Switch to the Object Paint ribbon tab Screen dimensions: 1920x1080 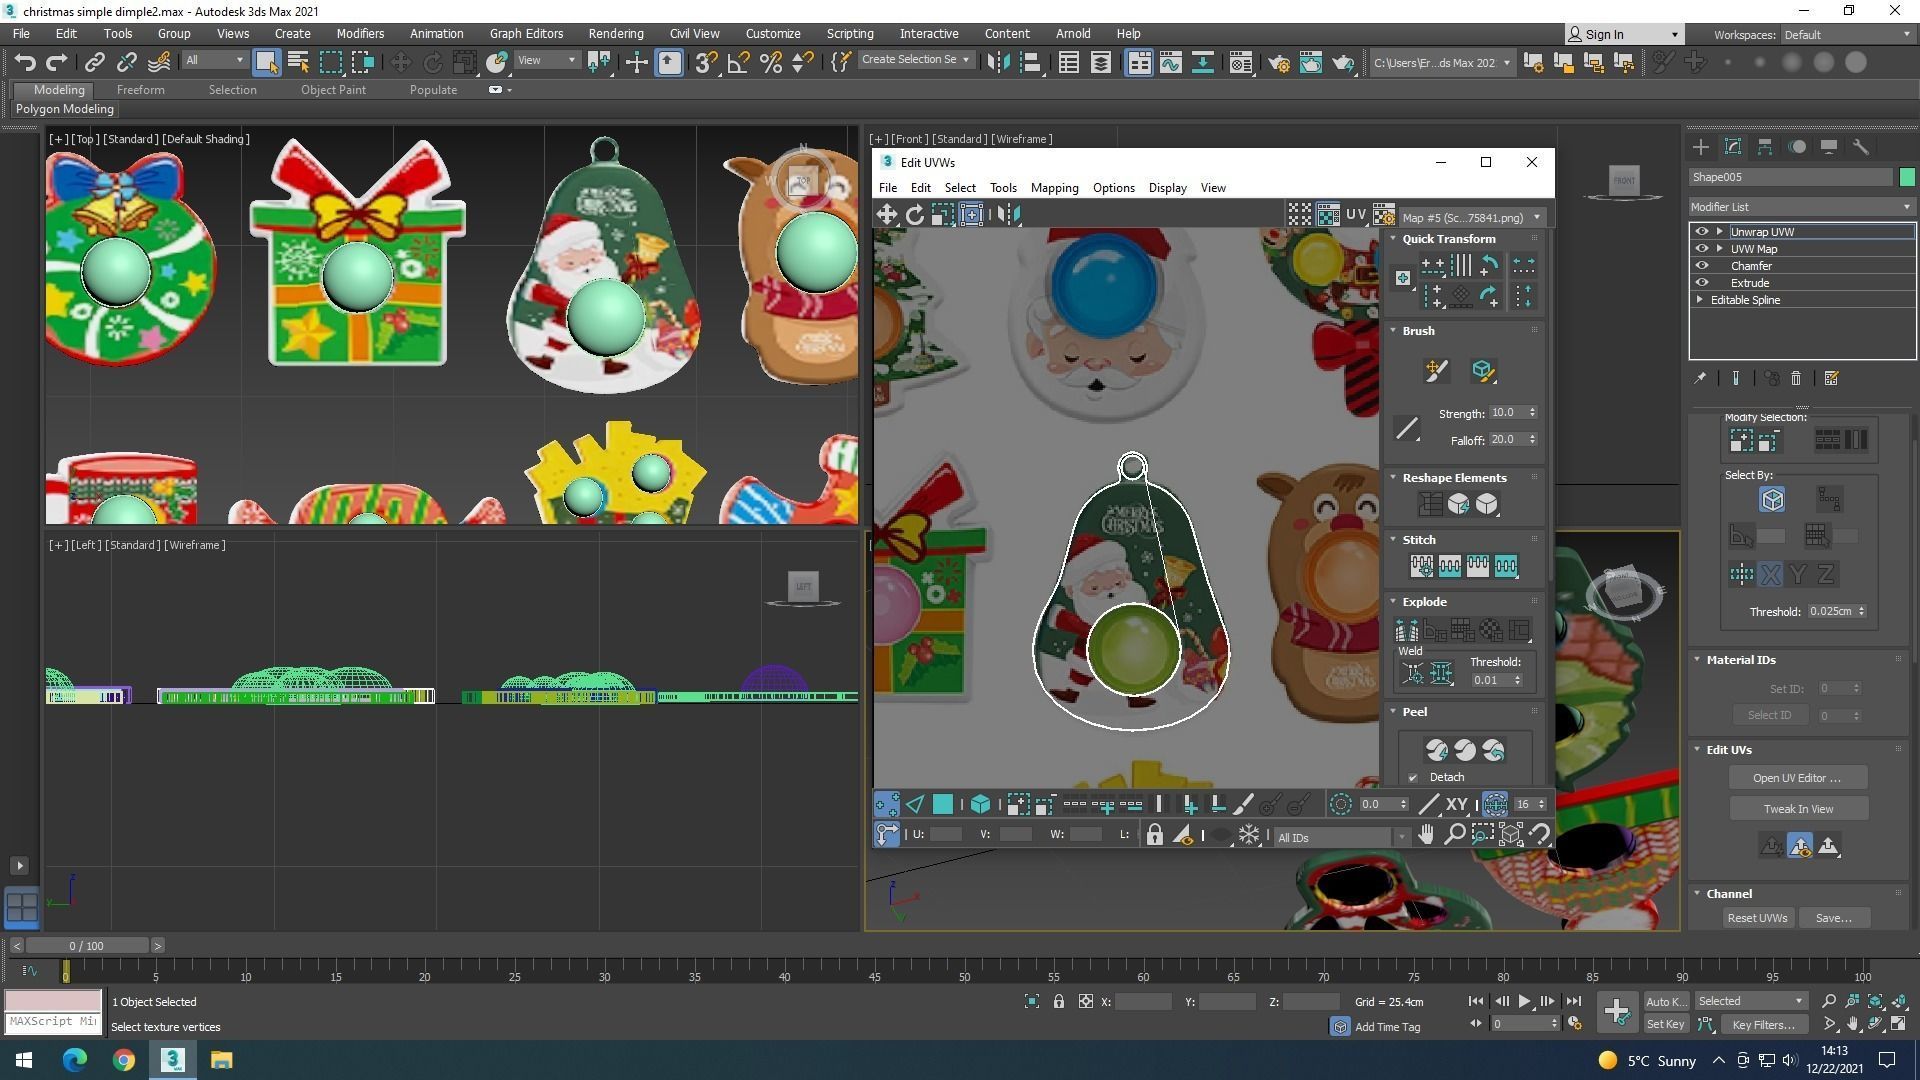tap(333, 89)
